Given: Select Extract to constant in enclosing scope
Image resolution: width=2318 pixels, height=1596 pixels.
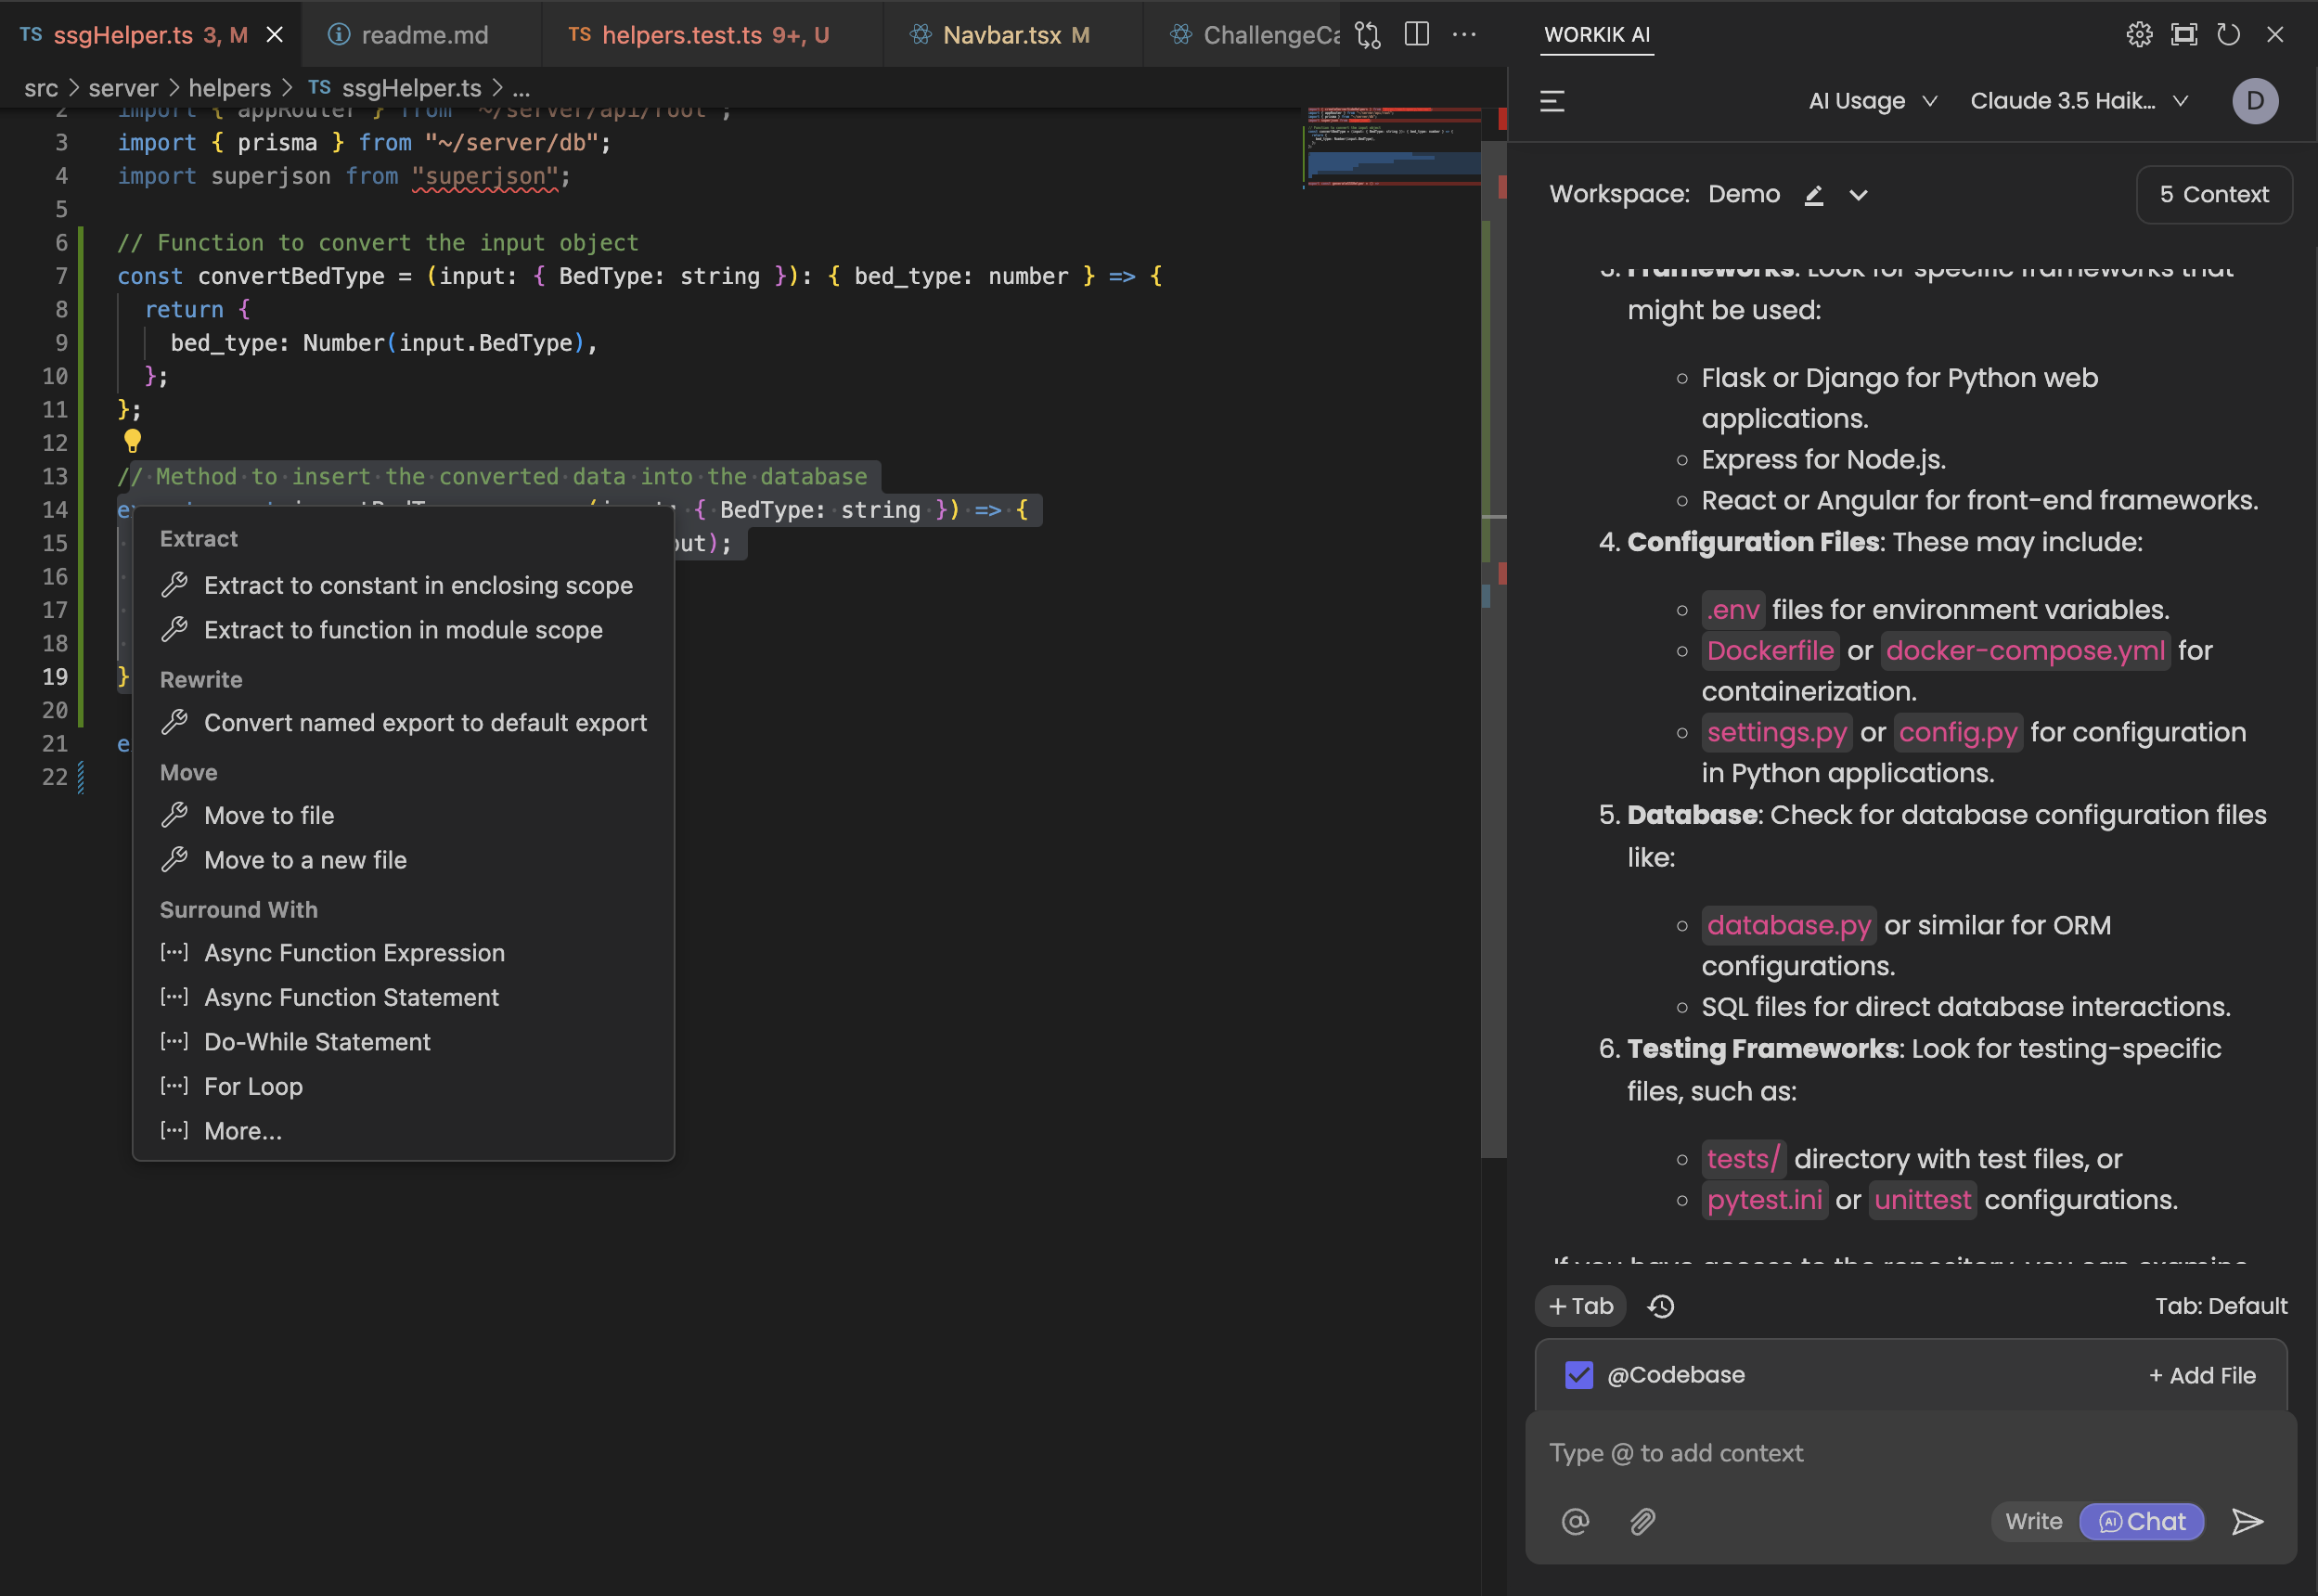Looking at the screenshot, I should point(404,585).
